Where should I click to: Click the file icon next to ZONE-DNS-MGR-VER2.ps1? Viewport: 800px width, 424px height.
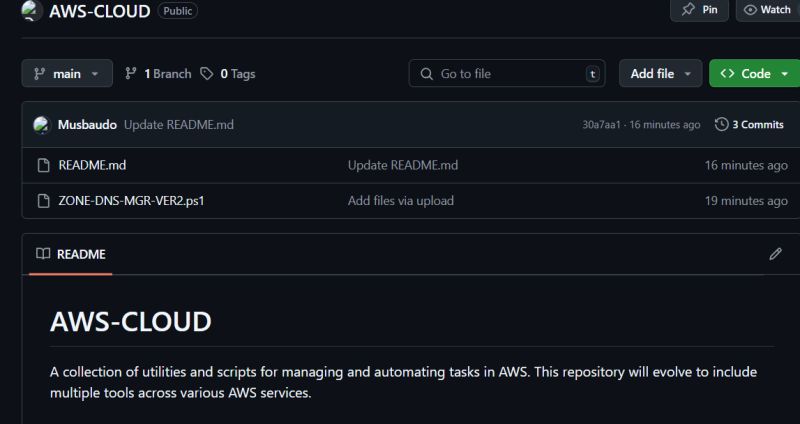coord(44,201)
